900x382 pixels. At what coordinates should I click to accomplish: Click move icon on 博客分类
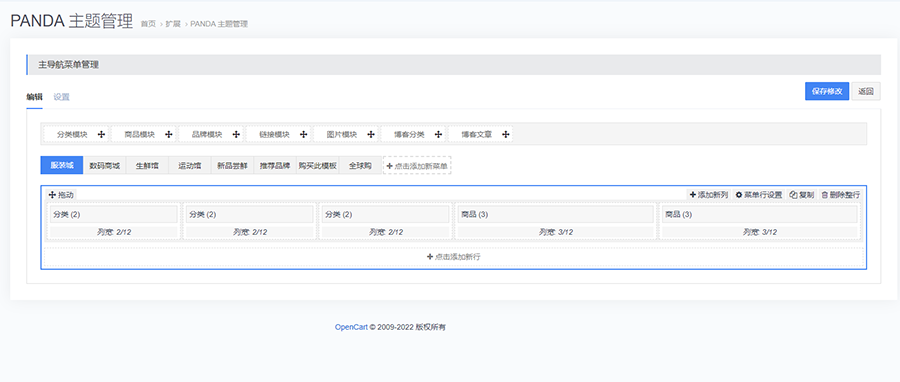[439, 134]
